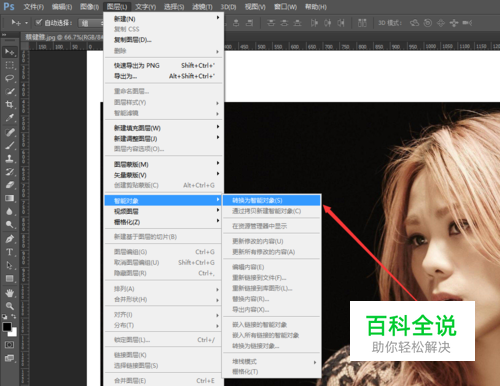Image resolution: width=500 pixels, height=386 pixels.
Task: Click the Change Screen Mode icon
Action: pyautogui.click(x=9, y=358)
